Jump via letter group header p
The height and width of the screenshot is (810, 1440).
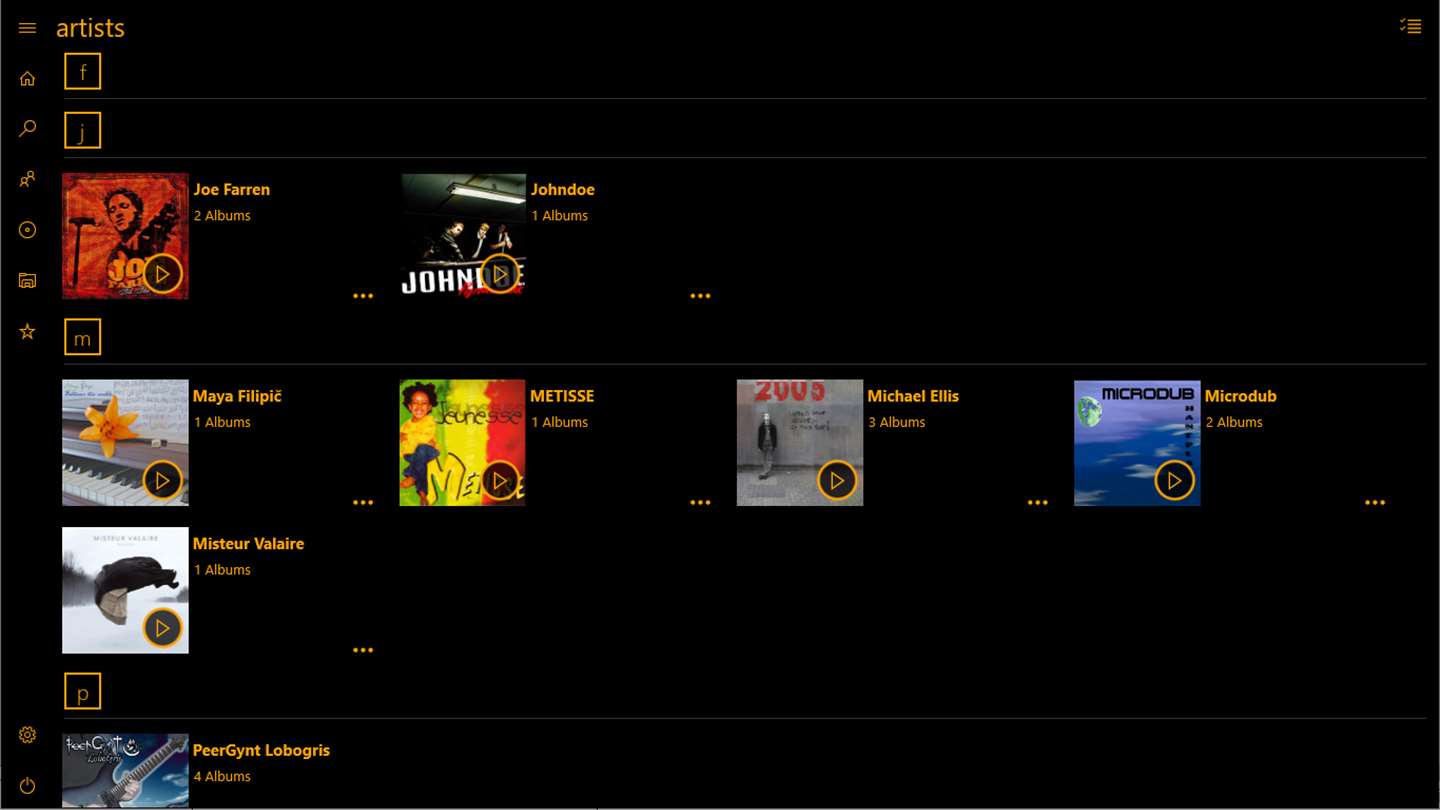pyautogui.click(x=82, y=692)
